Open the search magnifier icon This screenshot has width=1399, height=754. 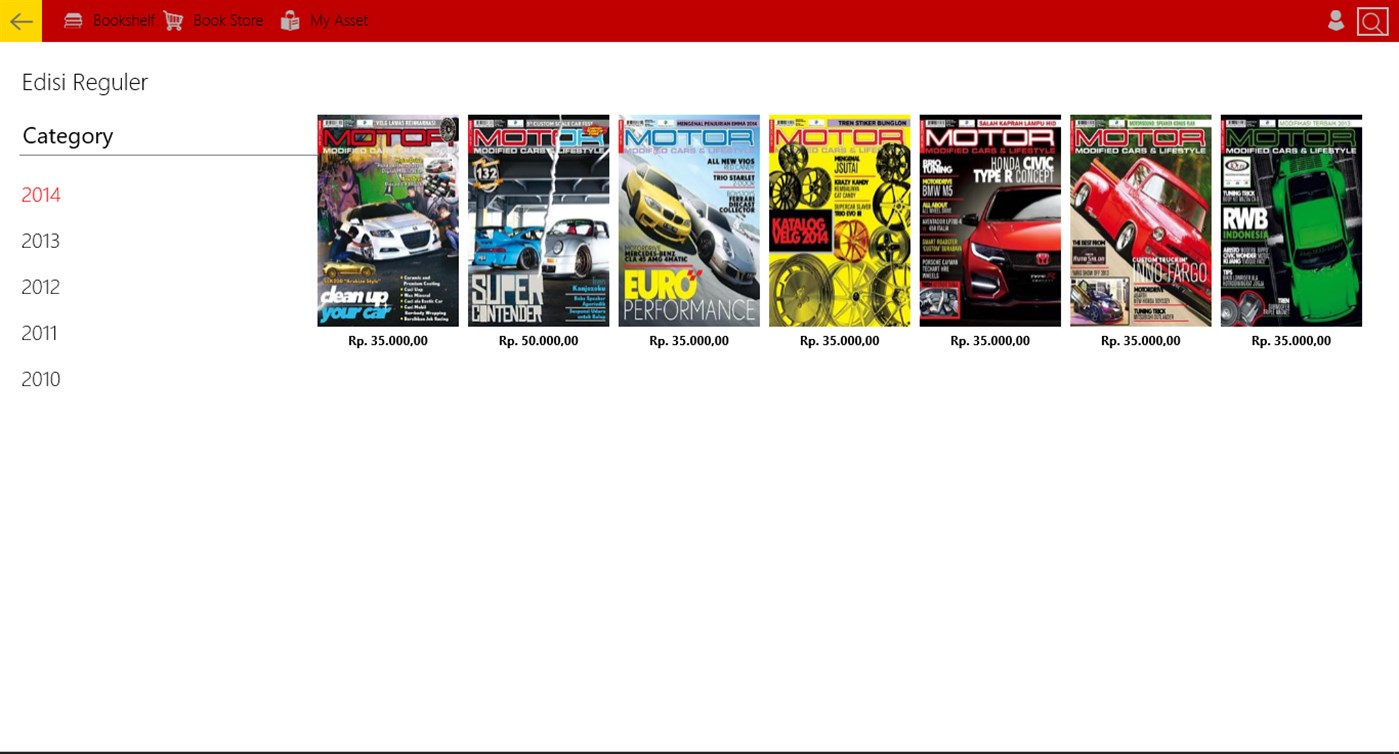[1372, 22]
